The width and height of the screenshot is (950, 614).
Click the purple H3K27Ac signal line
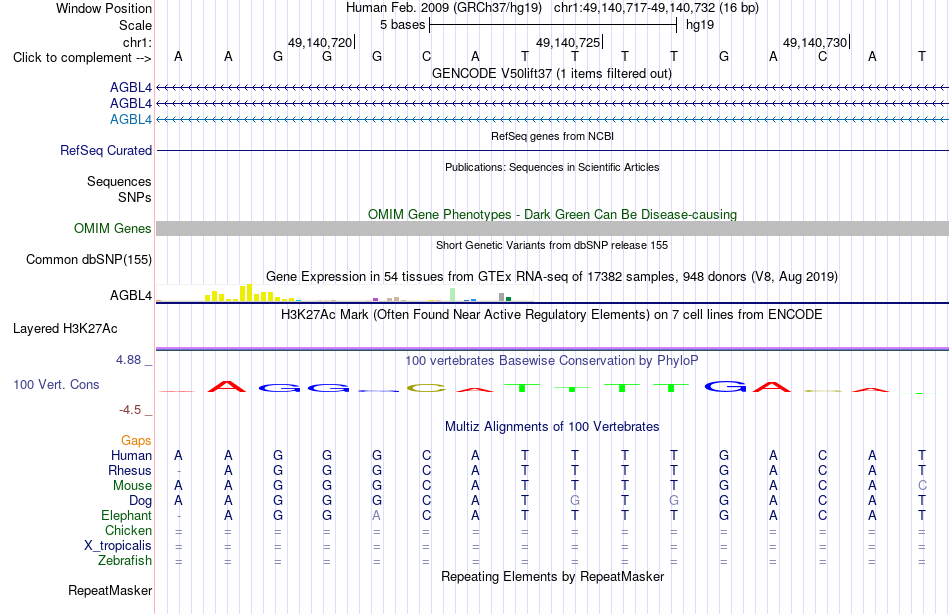(x=552, y=348)
